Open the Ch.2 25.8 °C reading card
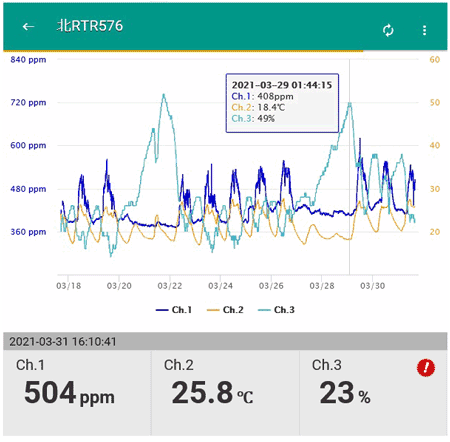This screenshot has width=450, height=442. coord(225,393)
